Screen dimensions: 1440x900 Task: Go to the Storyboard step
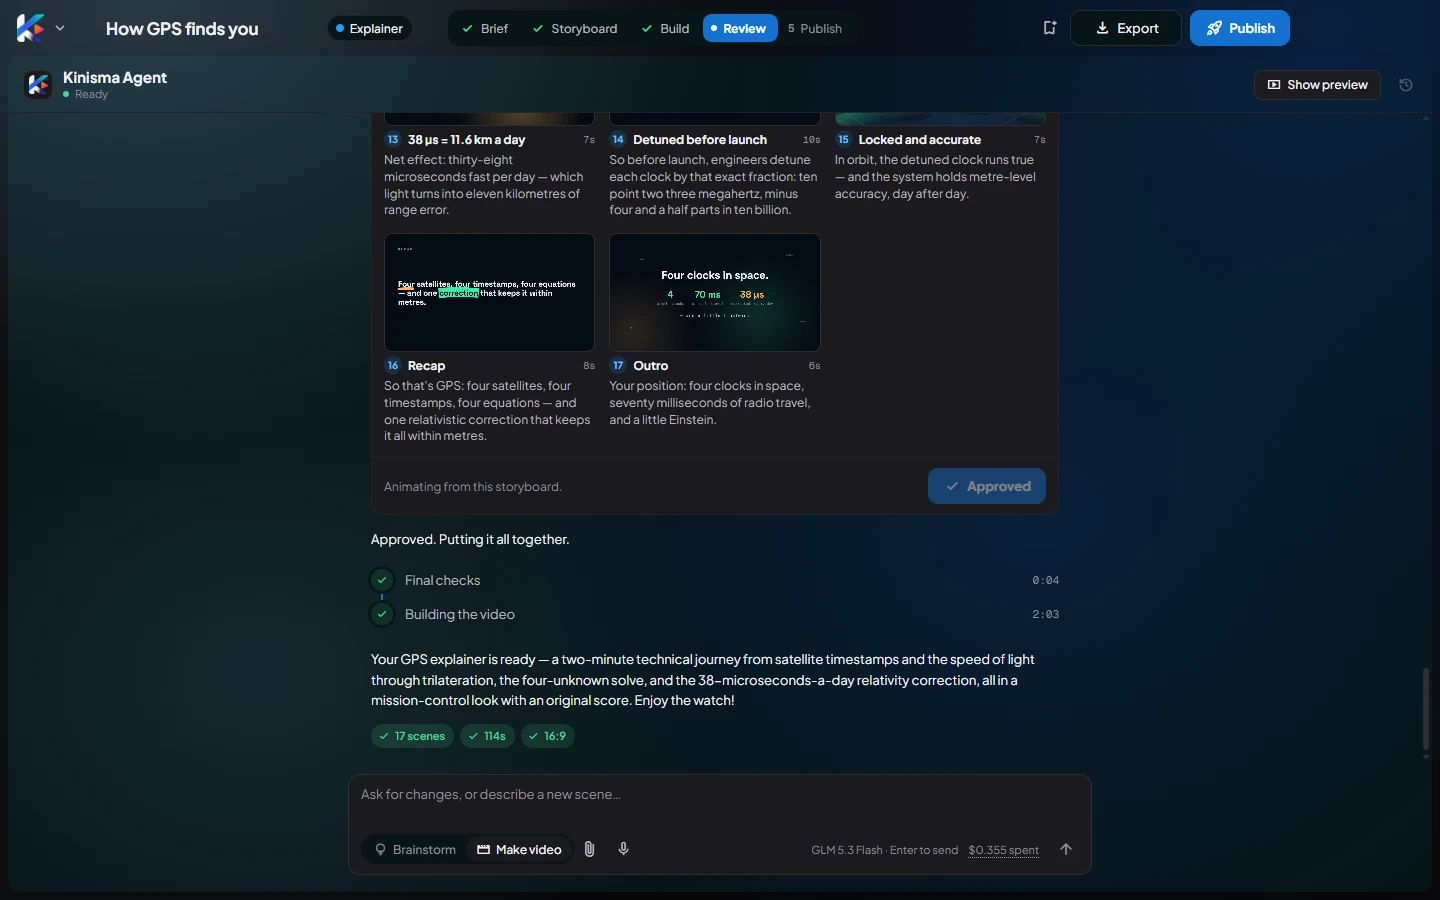575,28
